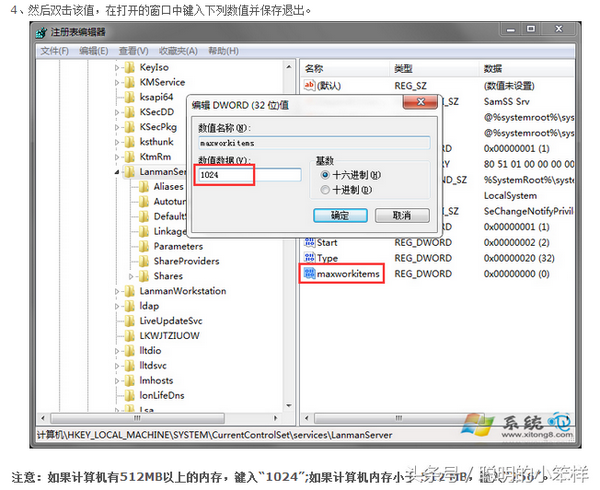Expand the KeyIso tree node
The width and height of the screenshot is (600, 490).
[117, 68]
